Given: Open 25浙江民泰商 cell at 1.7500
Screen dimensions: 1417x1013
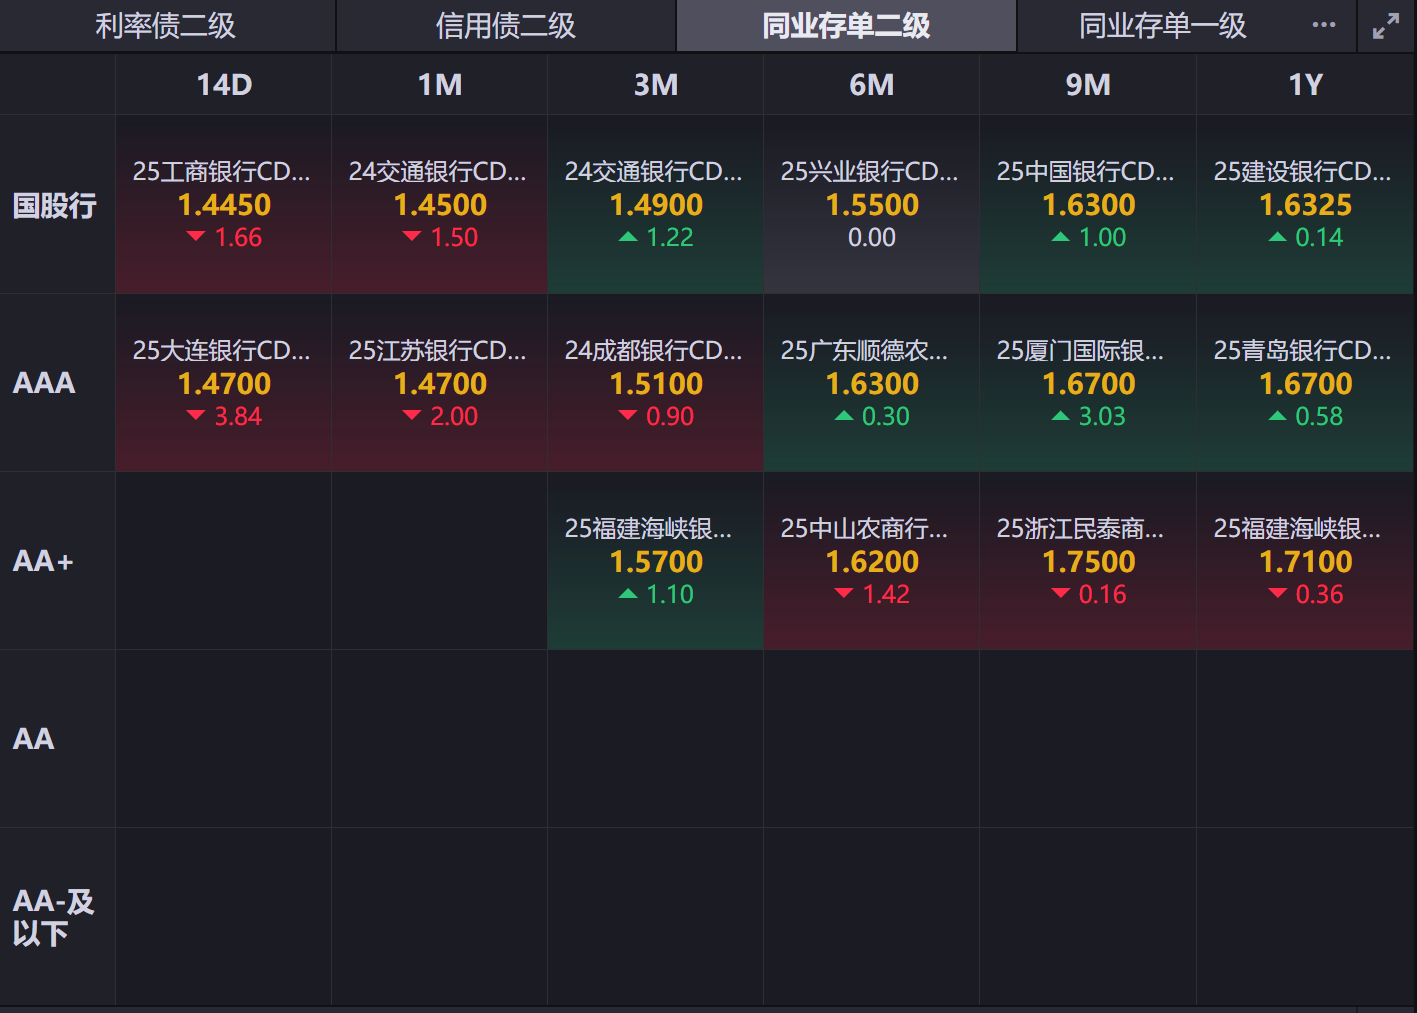Looking at the screenshot, I should coord(1088,561).
